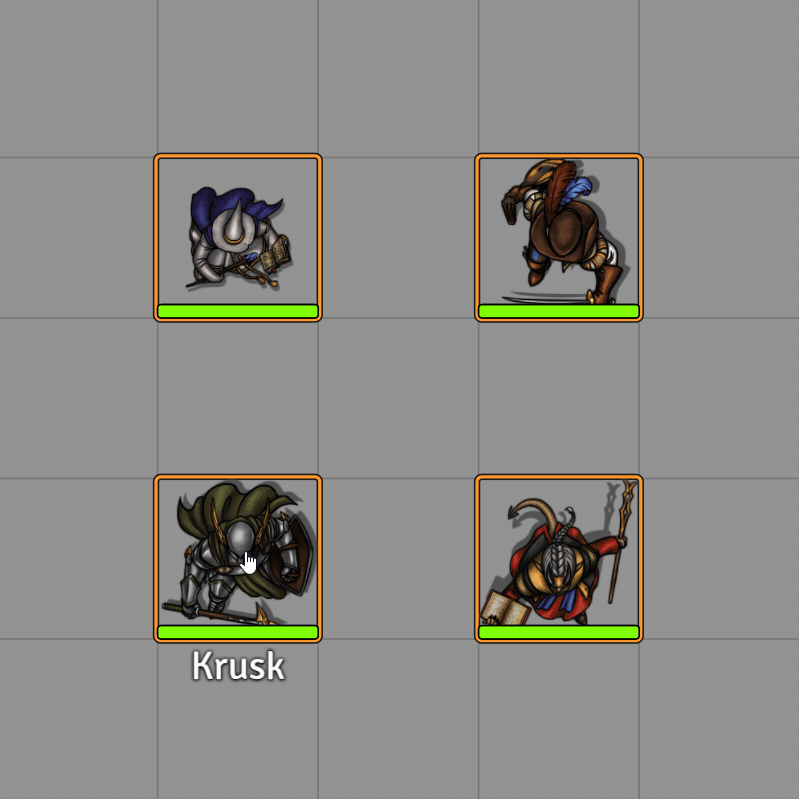Screen dimensions: 799x799
Task: Click the spear beneath Krusk's feet
Action: [219, 613]
